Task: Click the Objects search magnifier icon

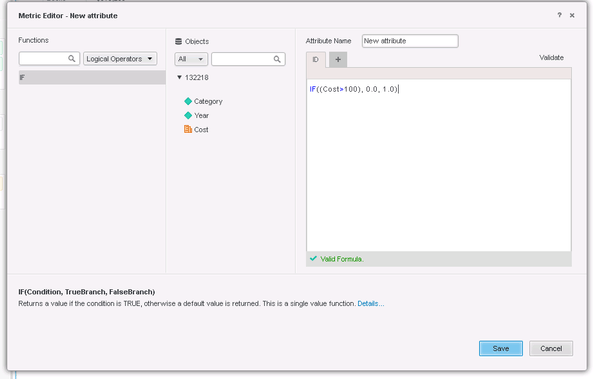Action: click(x=277, y=59)
